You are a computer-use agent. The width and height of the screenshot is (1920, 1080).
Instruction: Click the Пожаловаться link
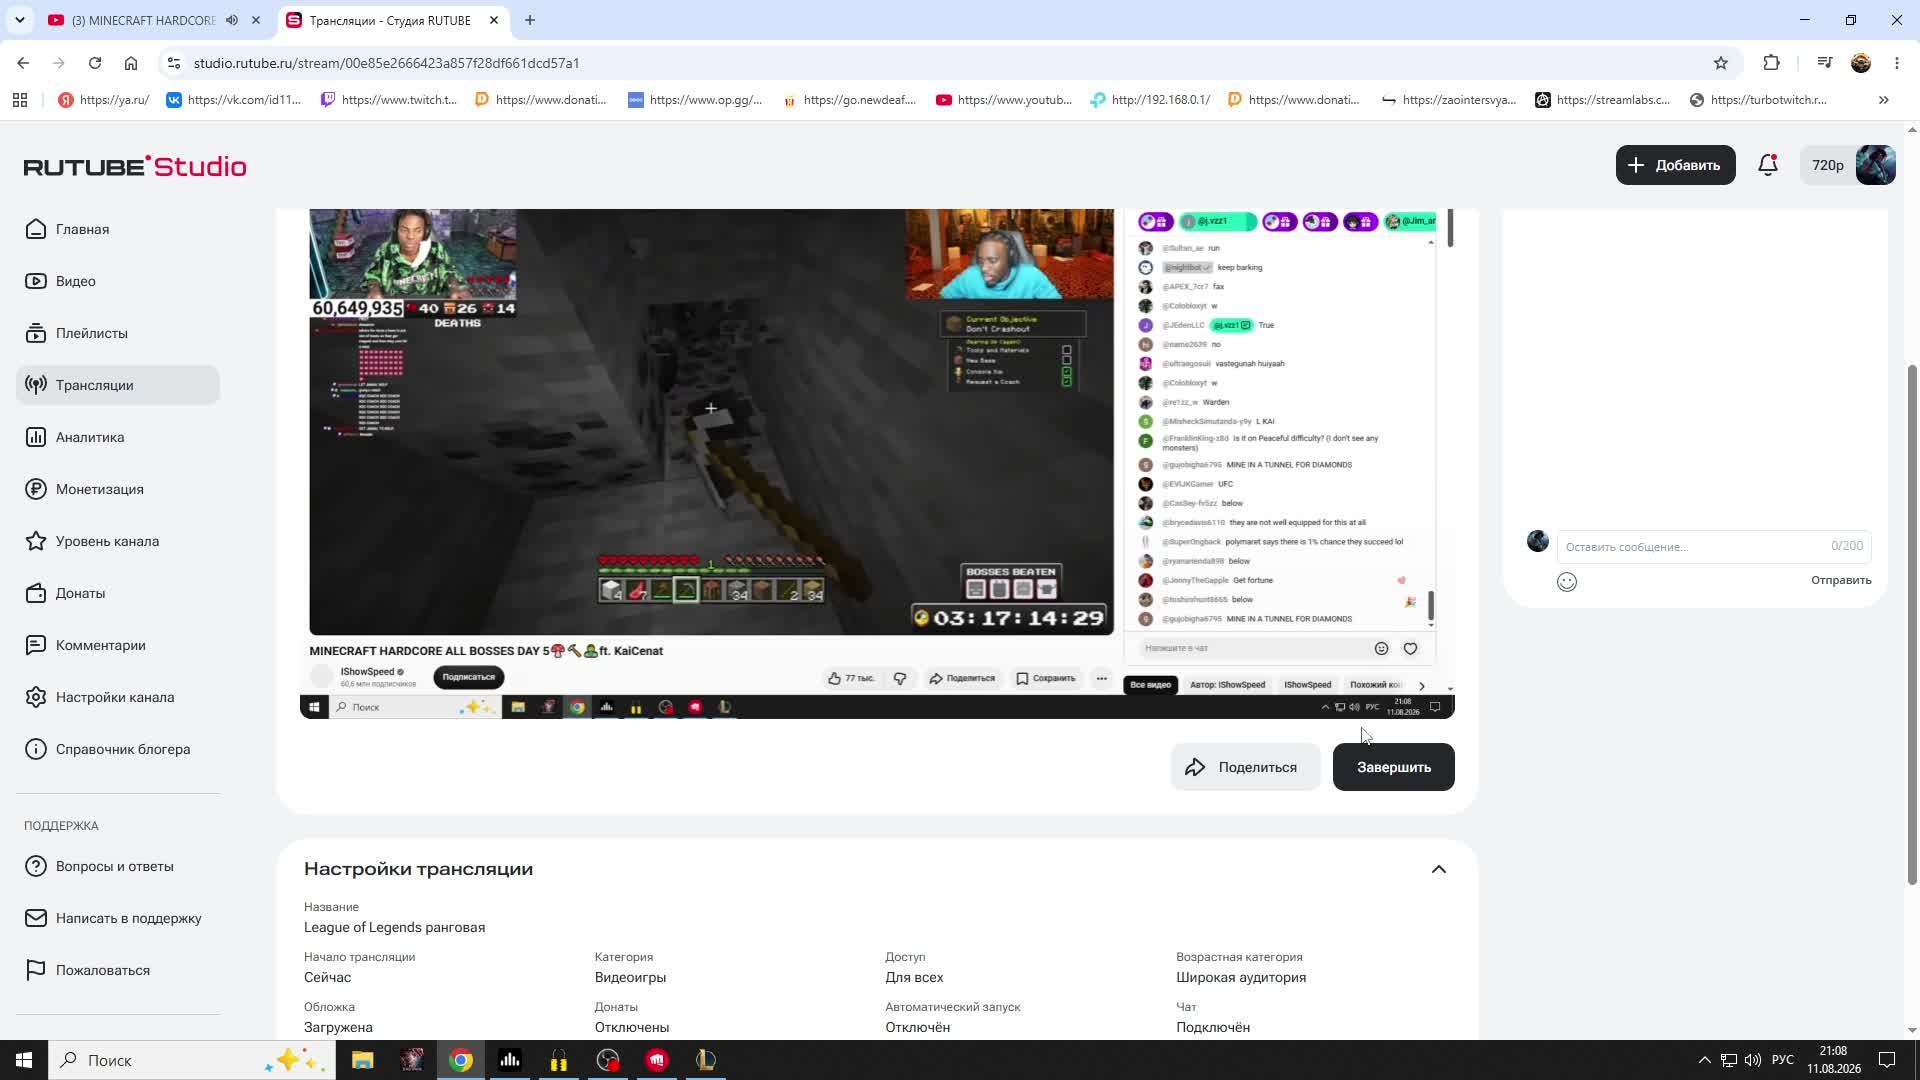(x=118, y=970)
